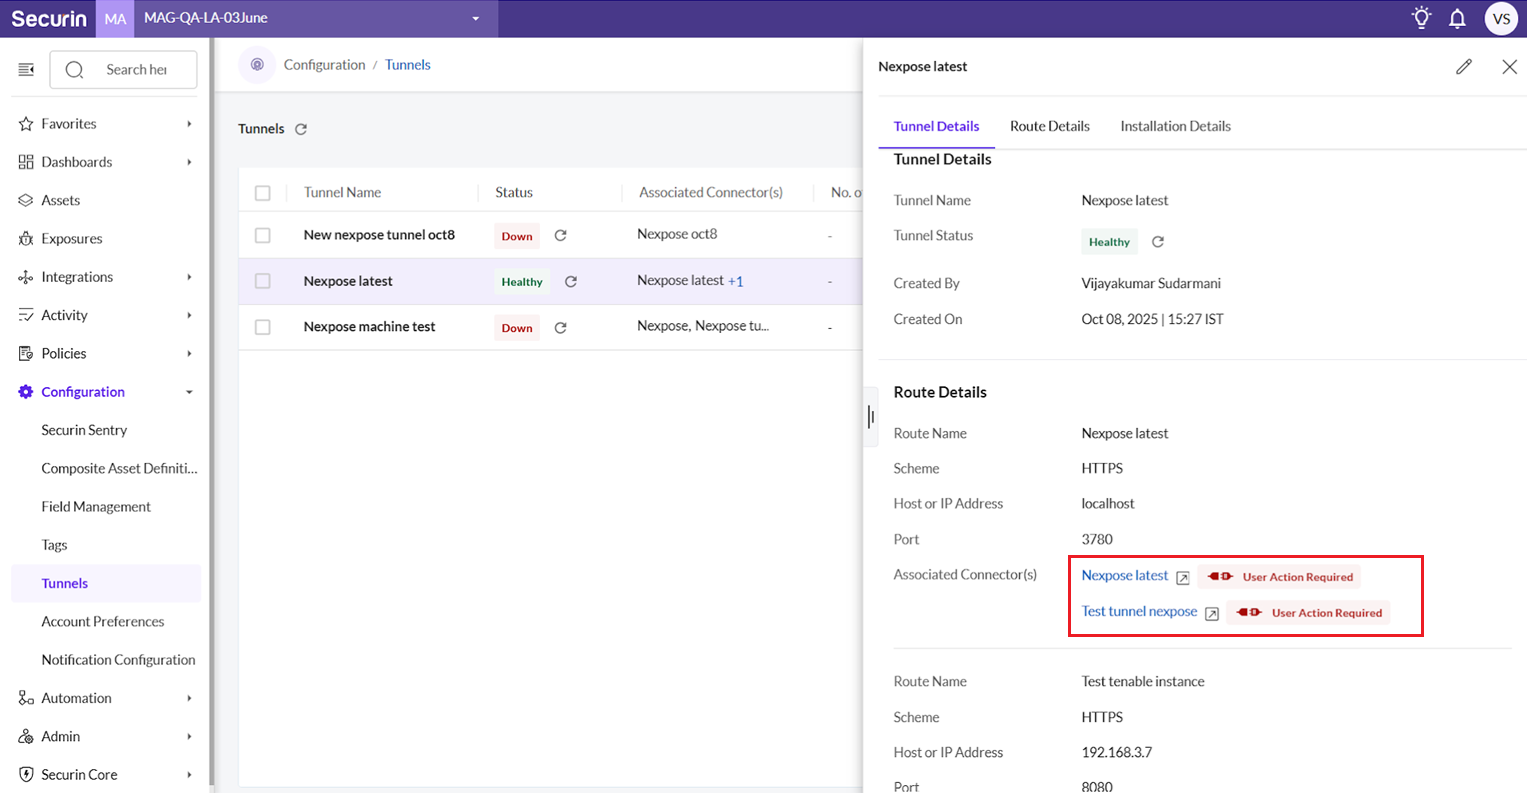The width and height of the screenshot is (1527, 793).
Task: Expand the Favorites menu arrow
Action: point(189,124)
